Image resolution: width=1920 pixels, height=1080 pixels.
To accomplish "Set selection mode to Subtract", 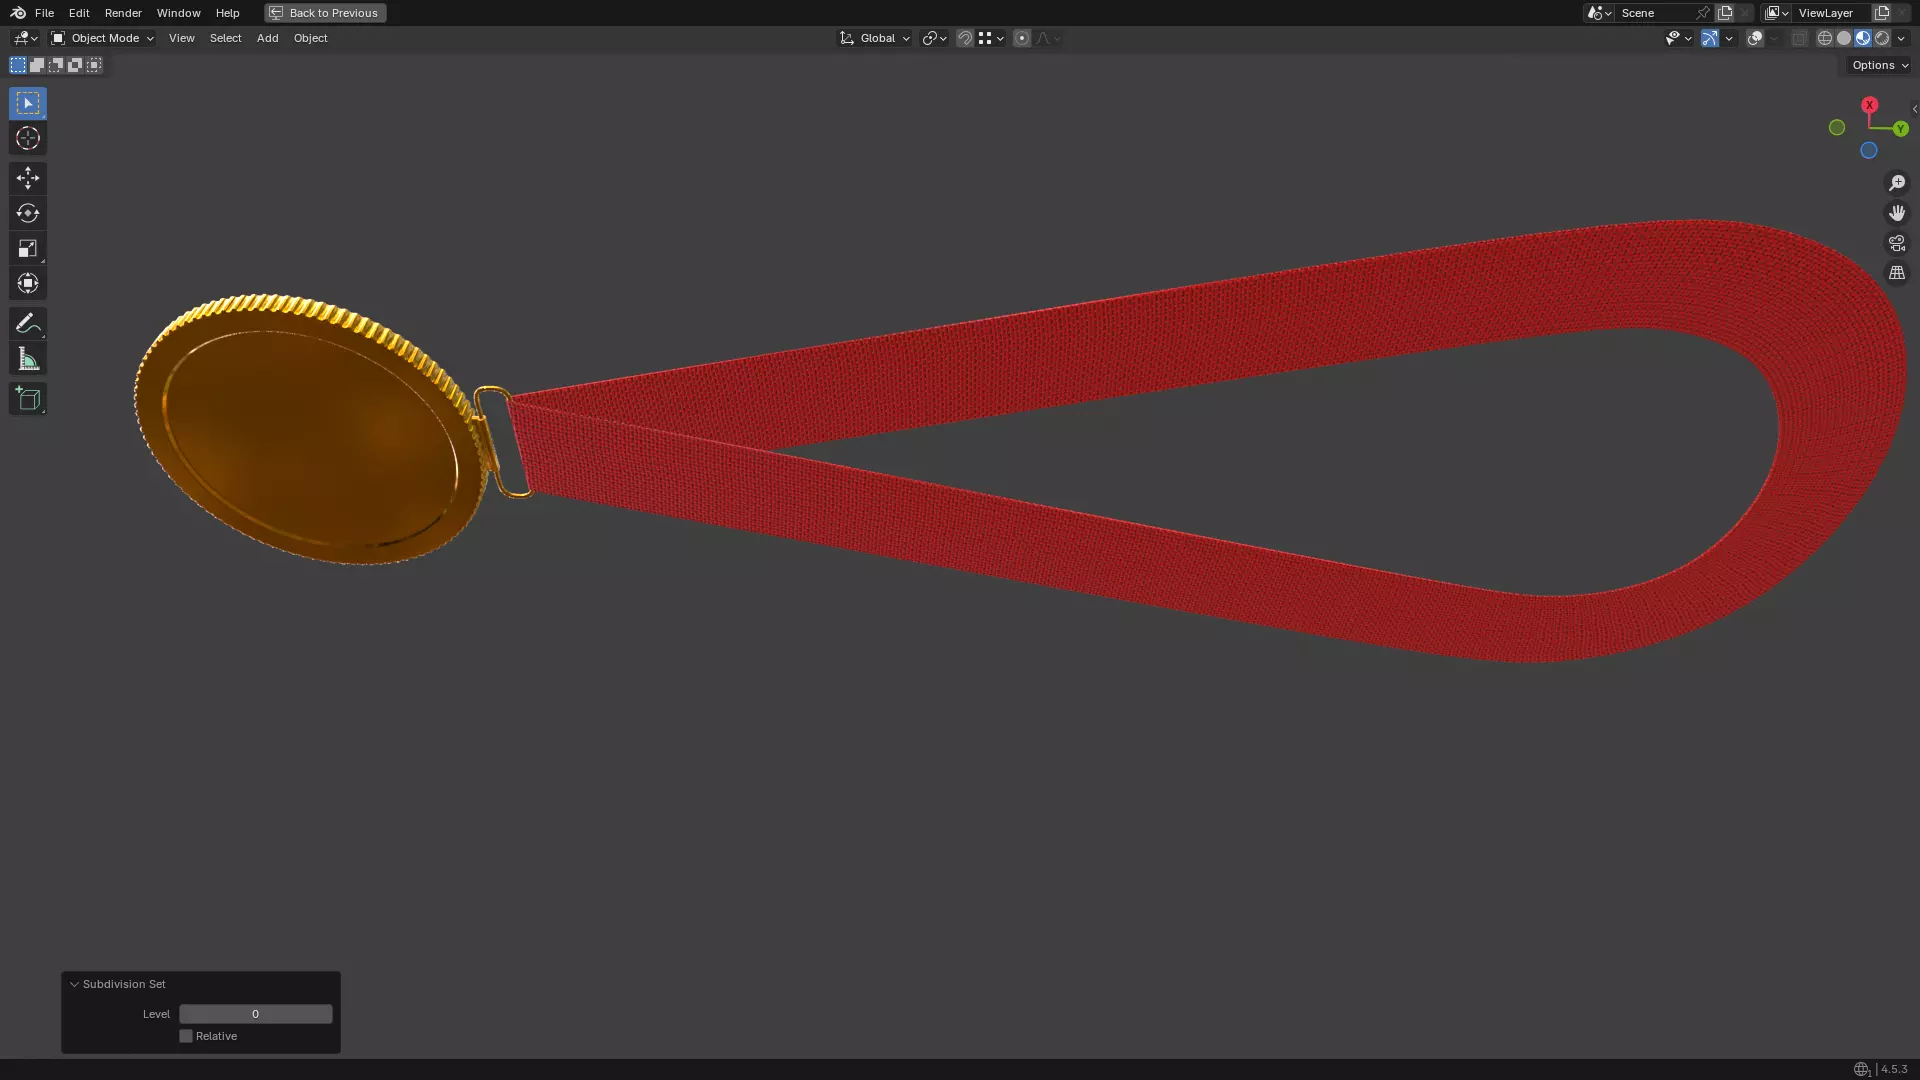I will 56,65.
